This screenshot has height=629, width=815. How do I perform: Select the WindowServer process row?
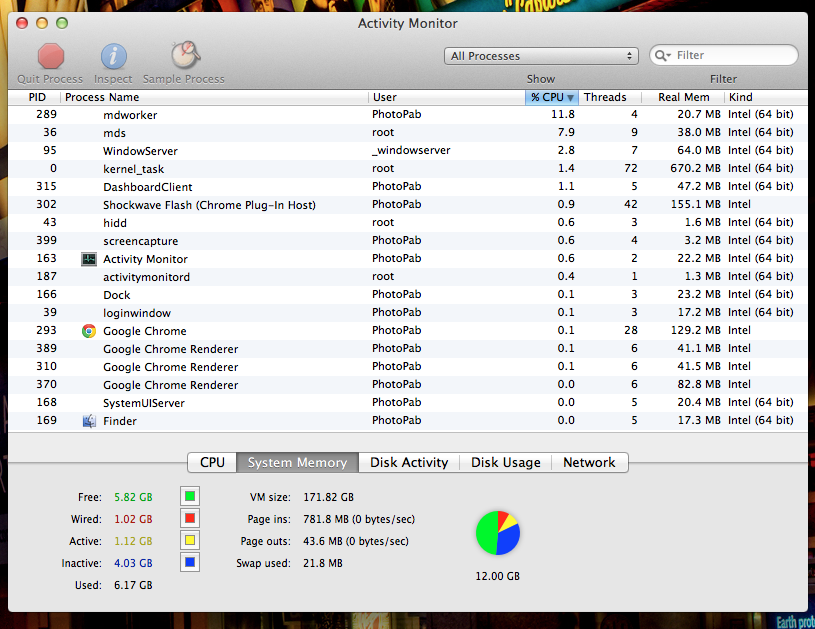(x=408, y=151)
